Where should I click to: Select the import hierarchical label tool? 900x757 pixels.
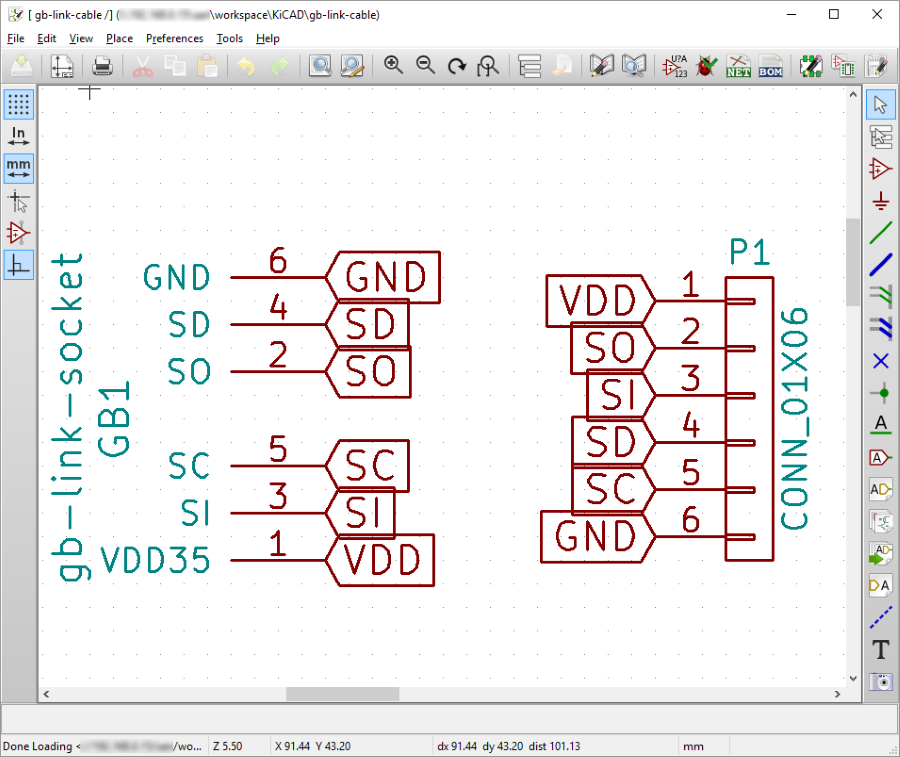[880, 554]
